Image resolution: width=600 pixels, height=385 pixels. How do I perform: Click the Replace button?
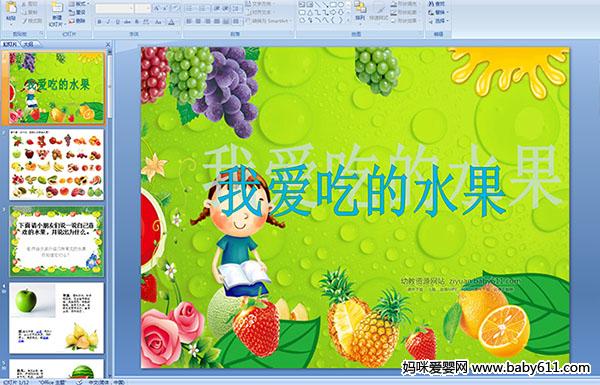(x=437, y=13)
